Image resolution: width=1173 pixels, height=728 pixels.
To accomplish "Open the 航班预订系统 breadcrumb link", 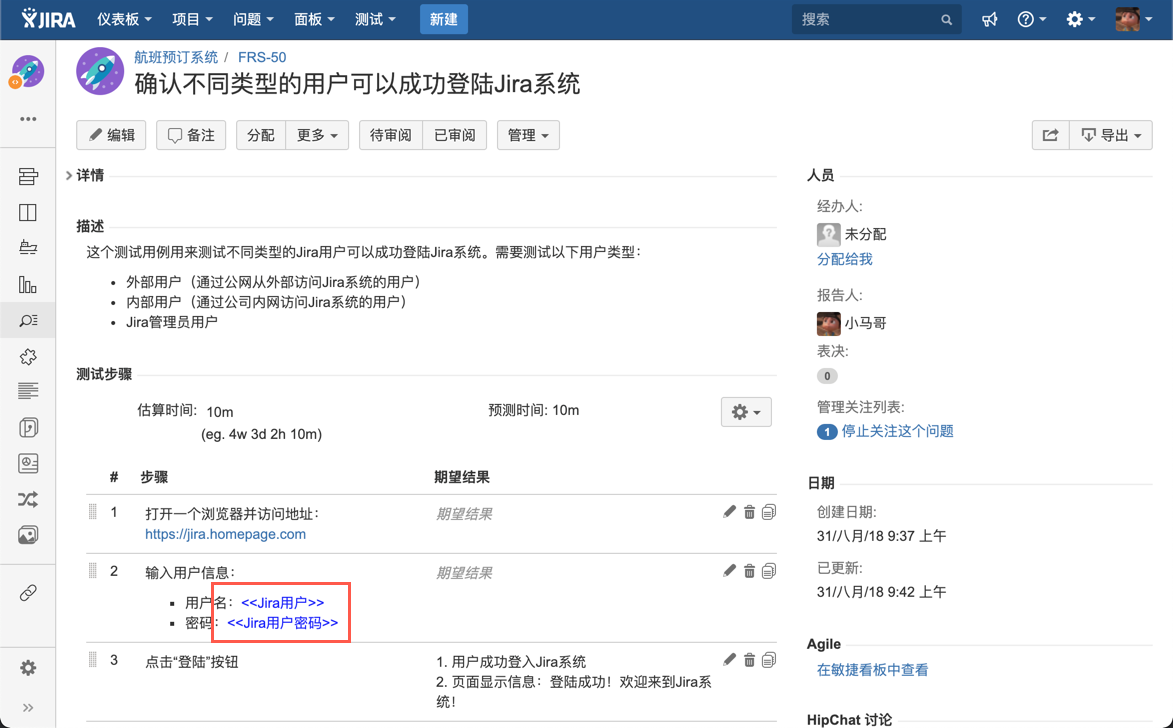I will tap(176, 57).
